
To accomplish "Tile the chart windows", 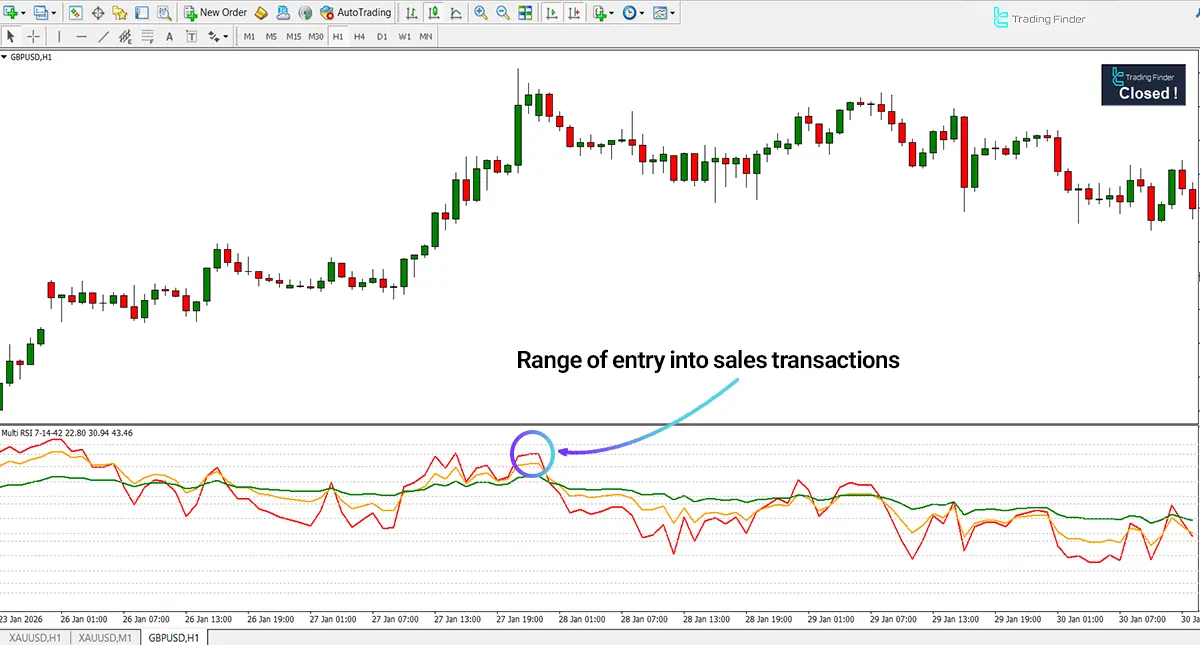I will (x=524, y=12).
